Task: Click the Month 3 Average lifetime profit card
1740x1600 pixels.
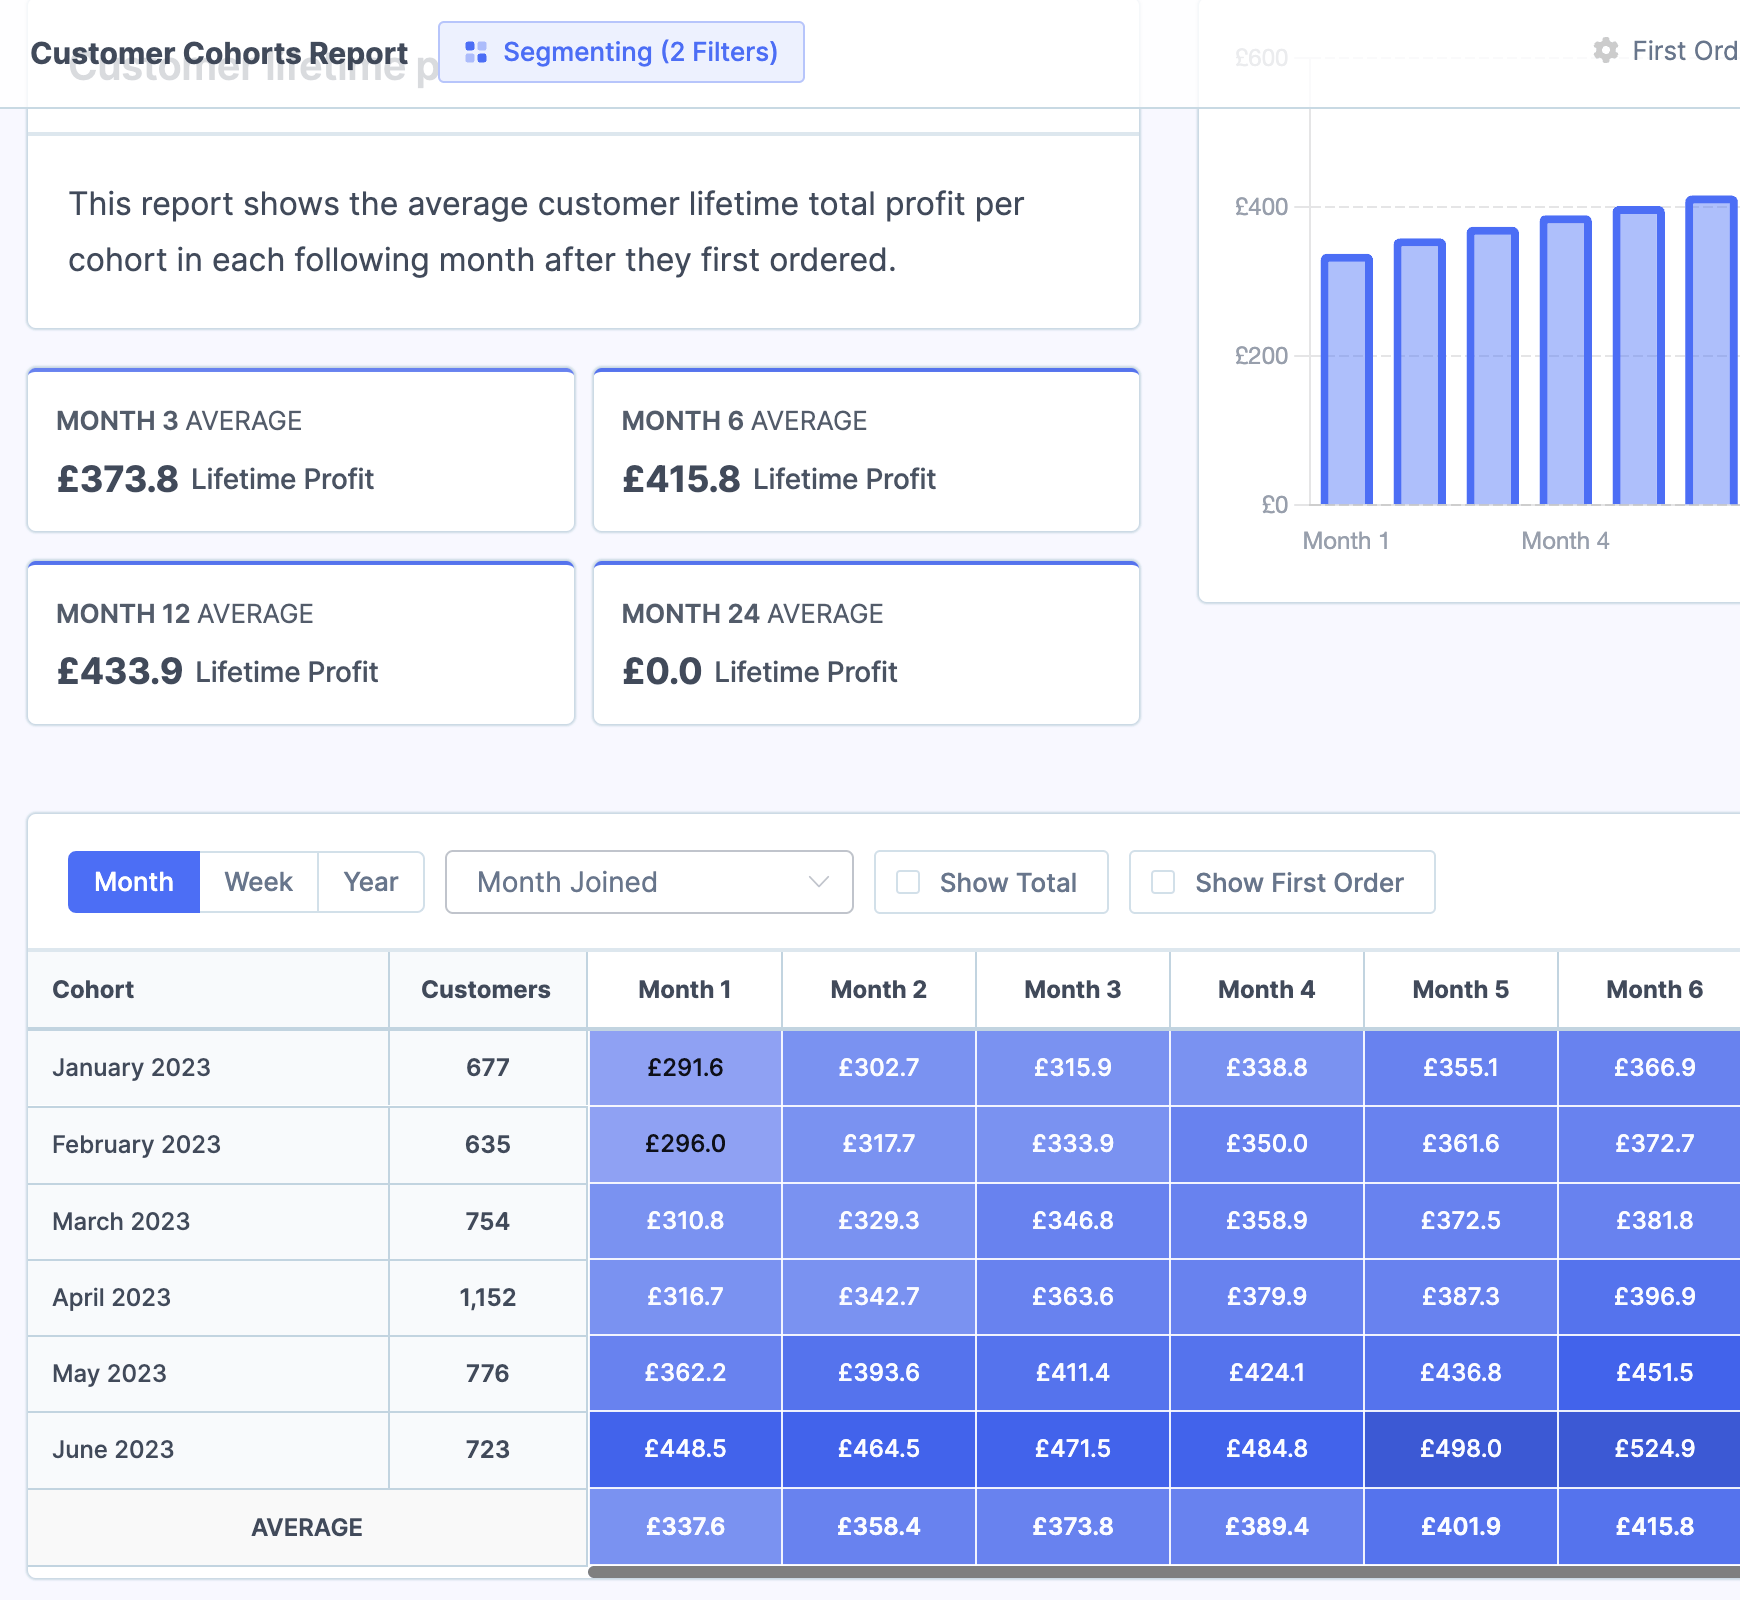Action: point(300,450)
